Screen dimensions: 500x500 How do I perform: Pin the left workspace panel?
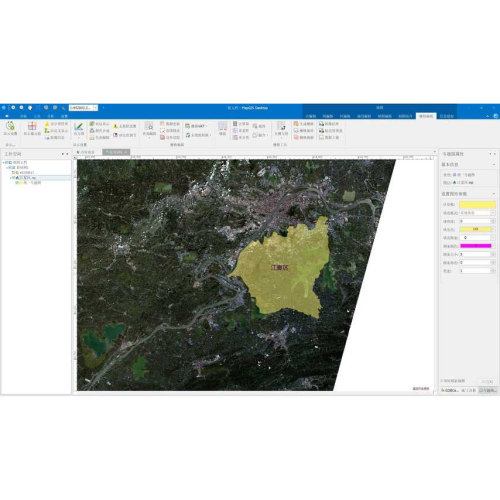click(x=63, y=154)
